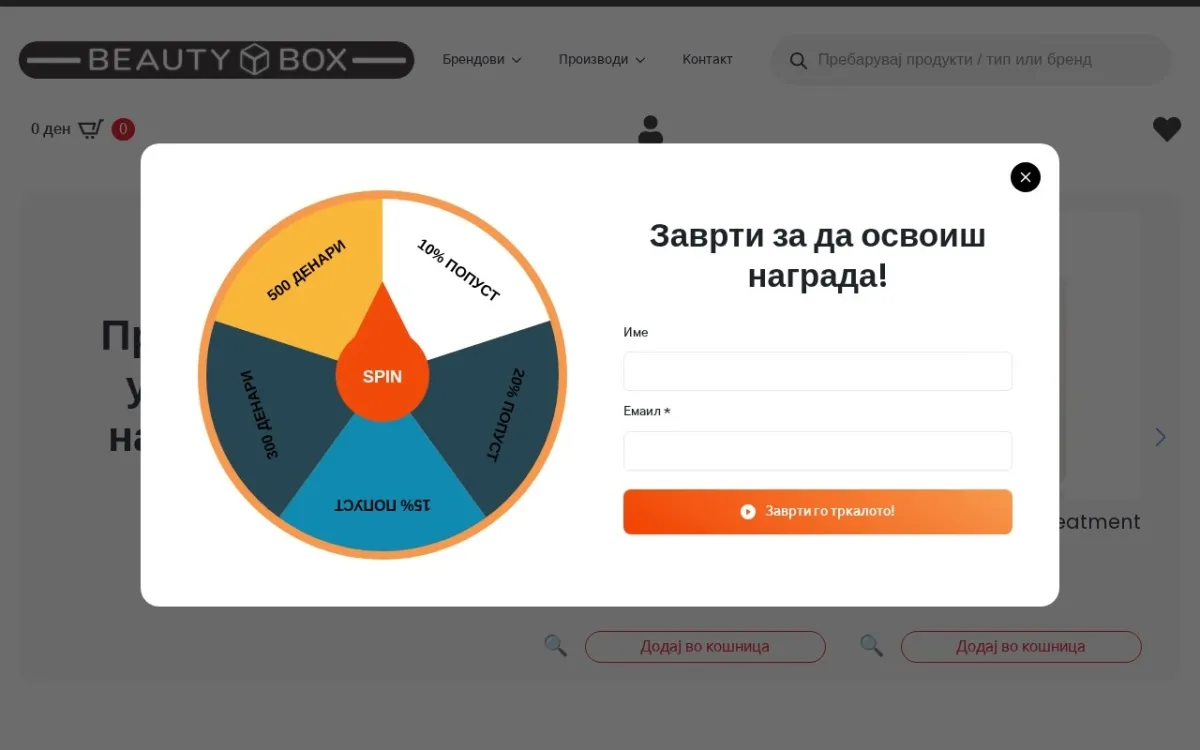Click the Емаил input field
The width and height of the screenshot is (1200, 750).
[x=817, y=450]
